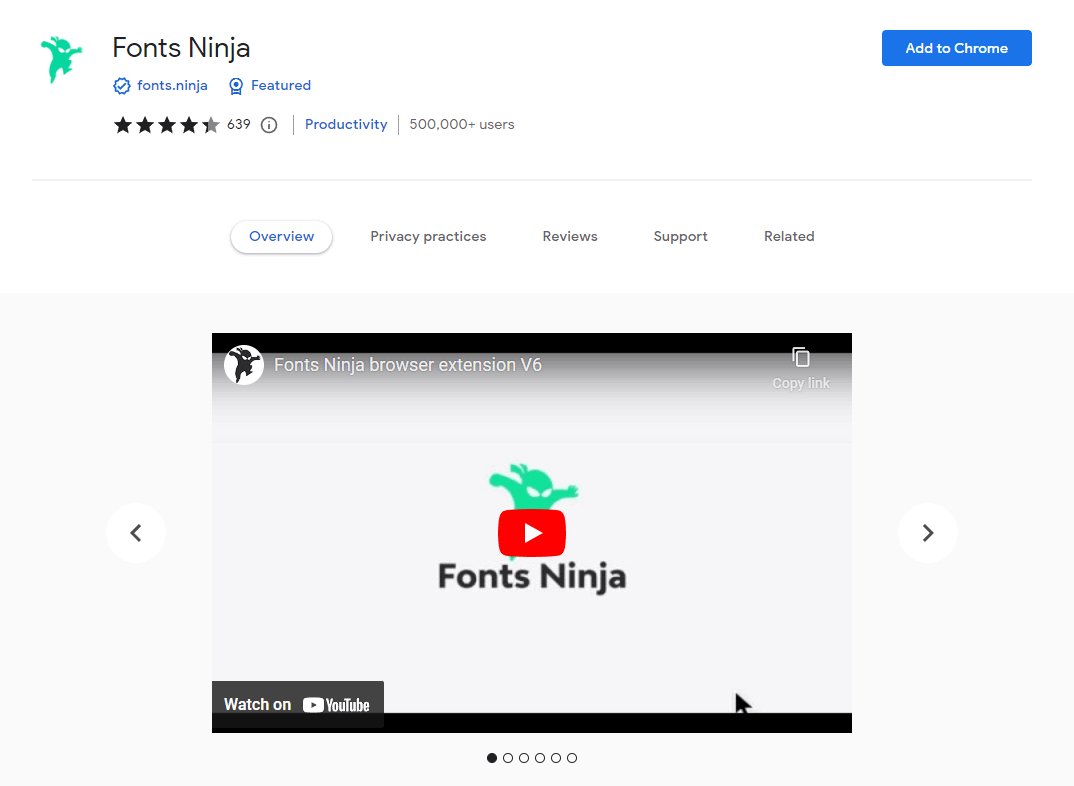Open the Overview tab
1074x786 pixels.
click(x=281, y=237)
